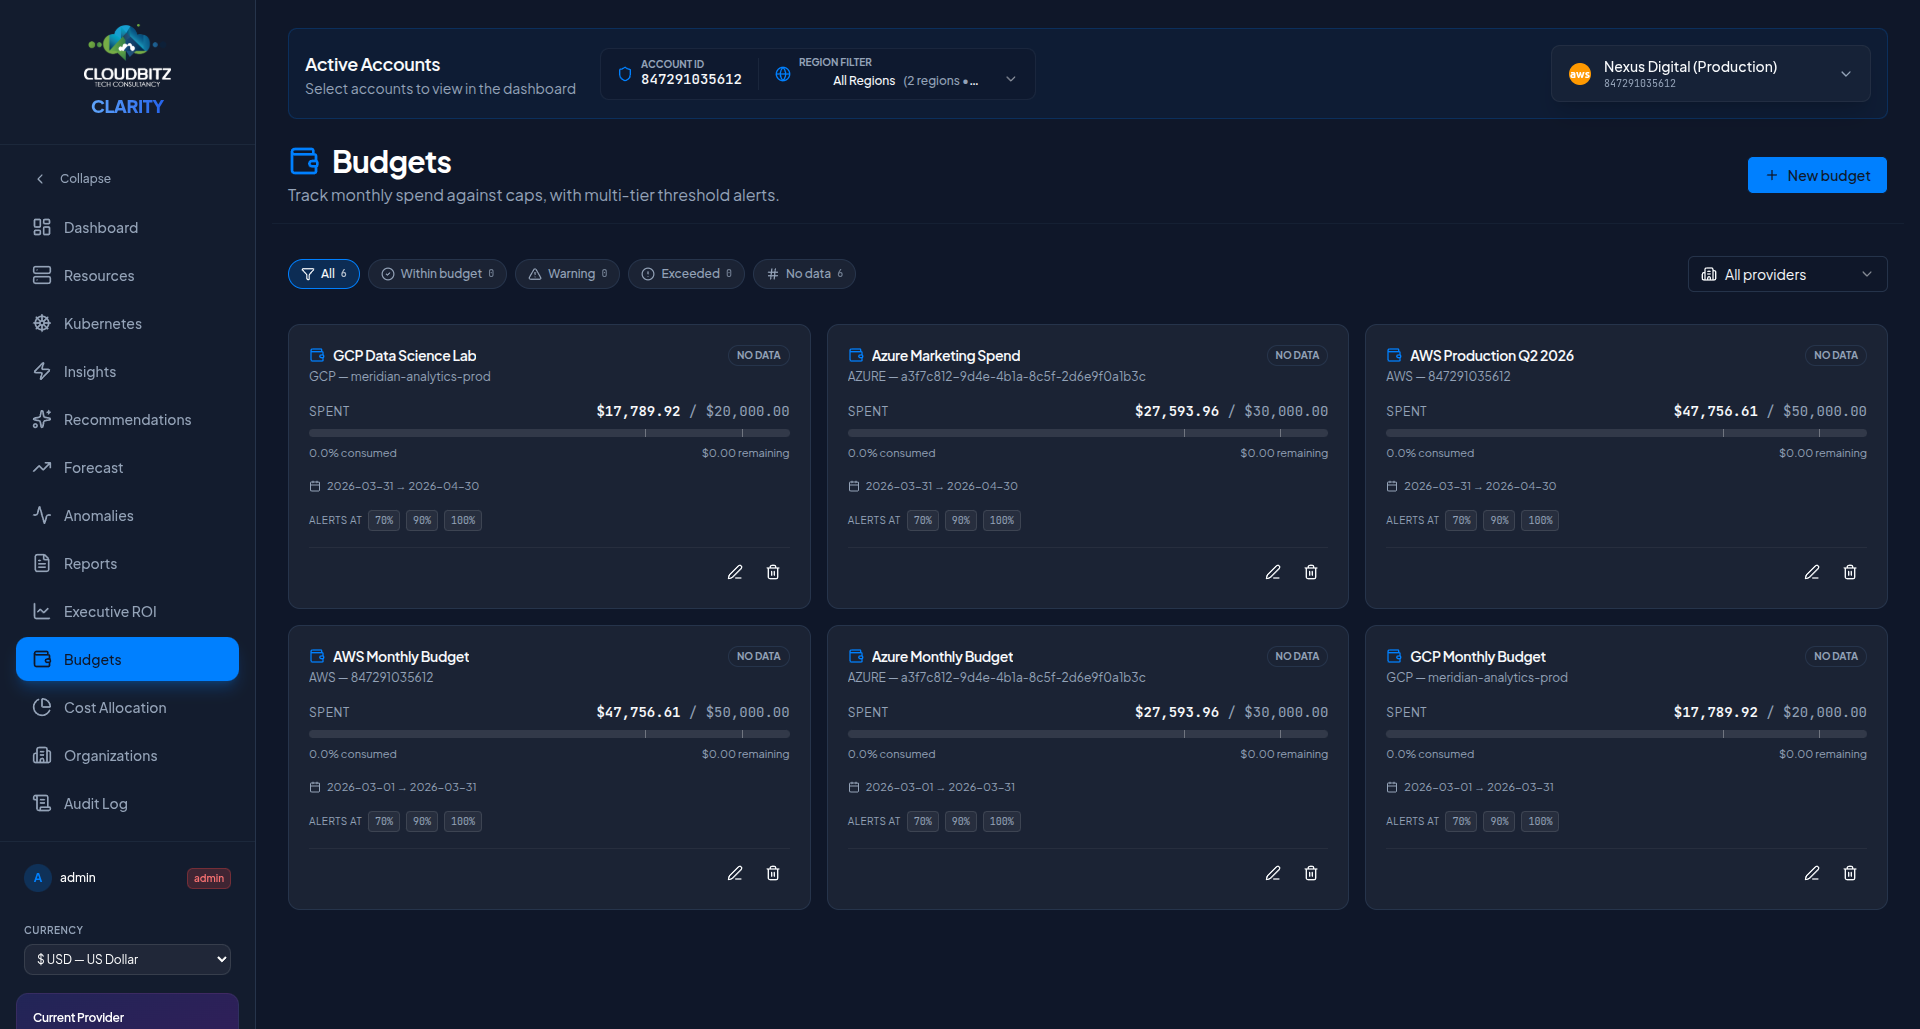Click the Reports document icon
This screenshot has width=1920, height=1029.
coord(42,563)
